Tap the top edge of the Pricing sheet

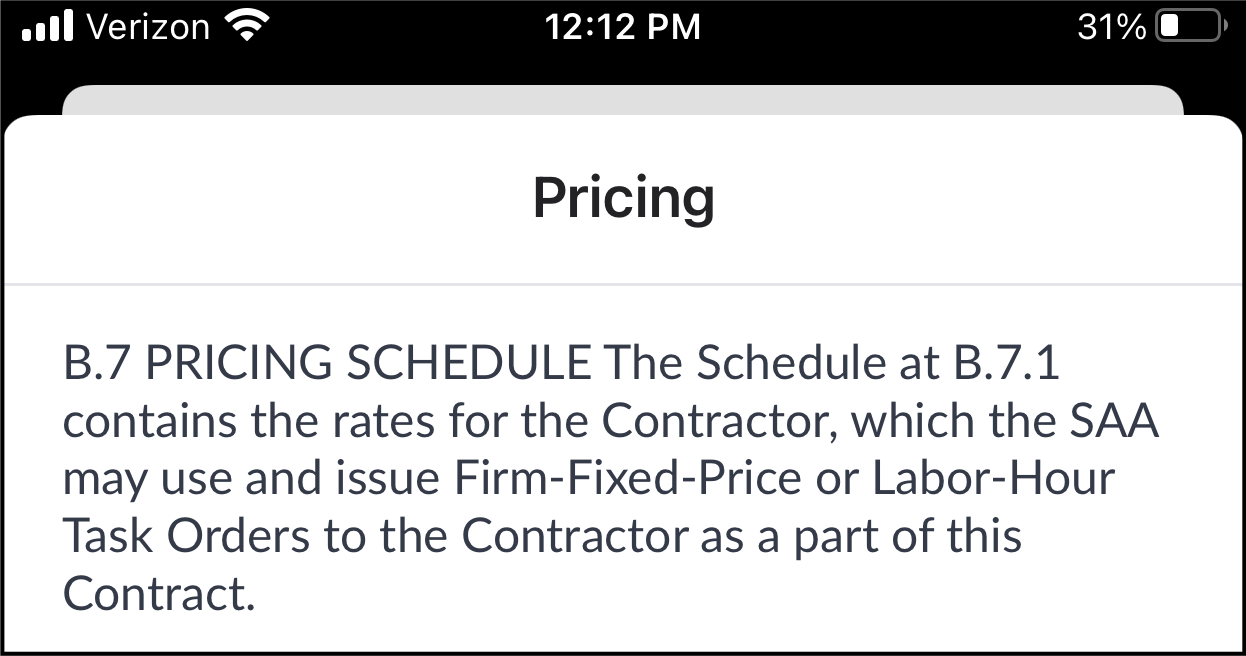pyautogui.click(x=623, y=120)
